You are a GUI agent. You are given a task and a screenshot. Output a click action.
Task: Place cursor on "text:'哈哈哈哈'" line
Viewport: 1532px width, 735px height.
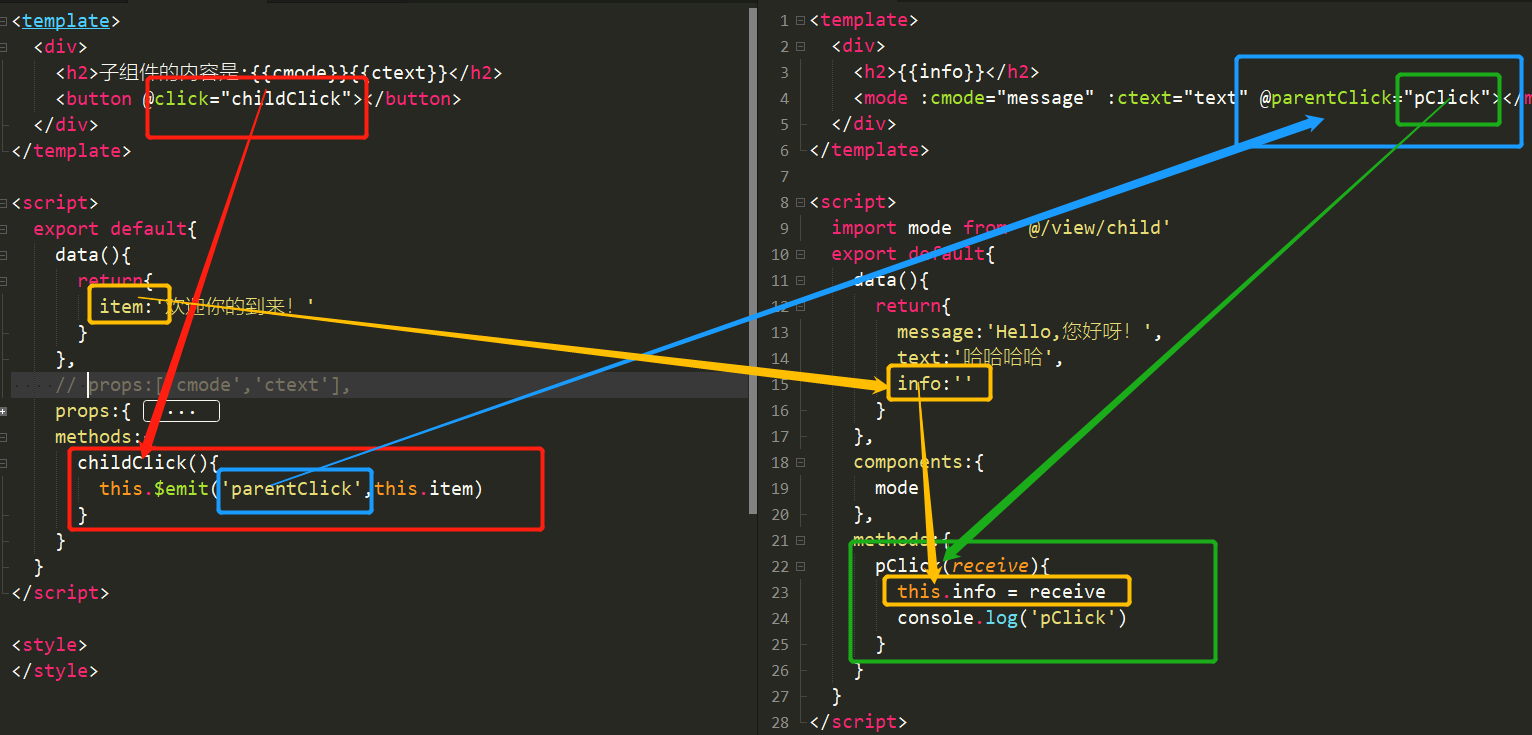(980, 358)
